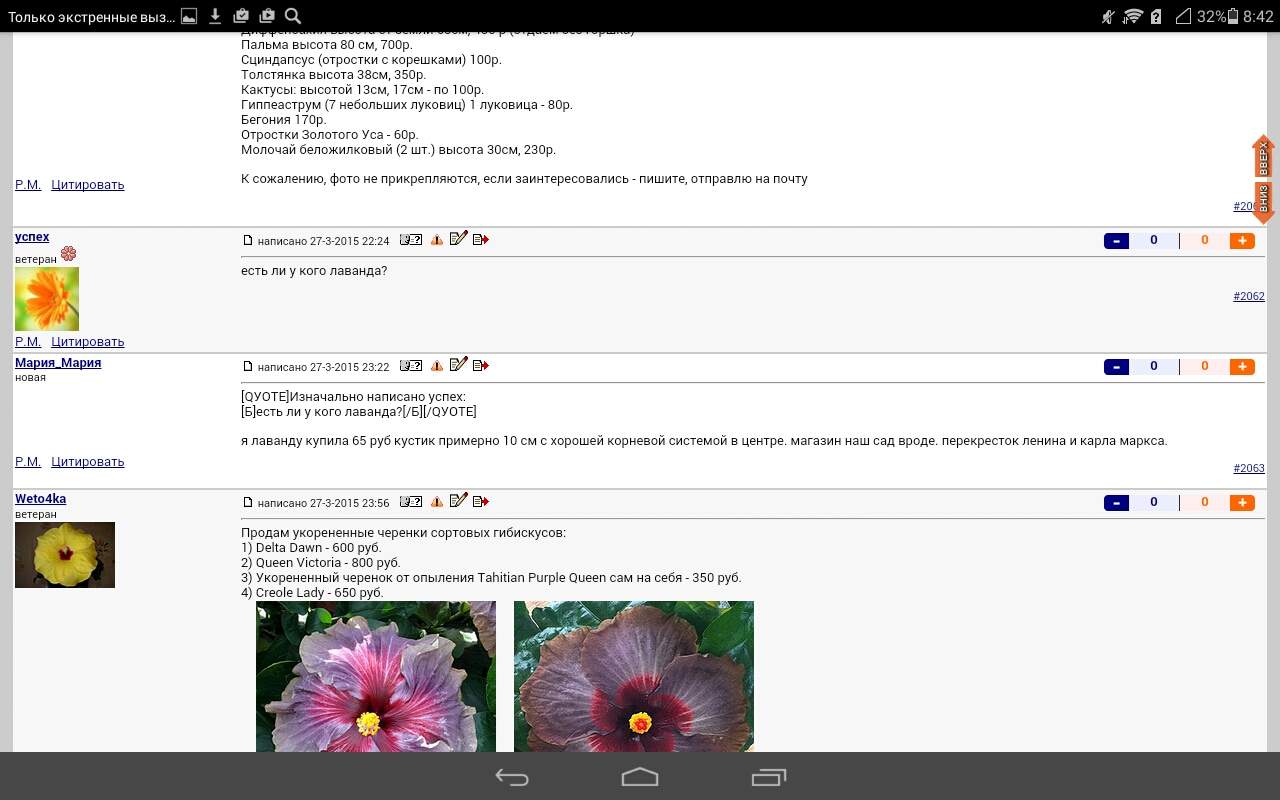The image size is (1280, 800).
Task: Upvote успех's post with plus button
Action: 1242,241
